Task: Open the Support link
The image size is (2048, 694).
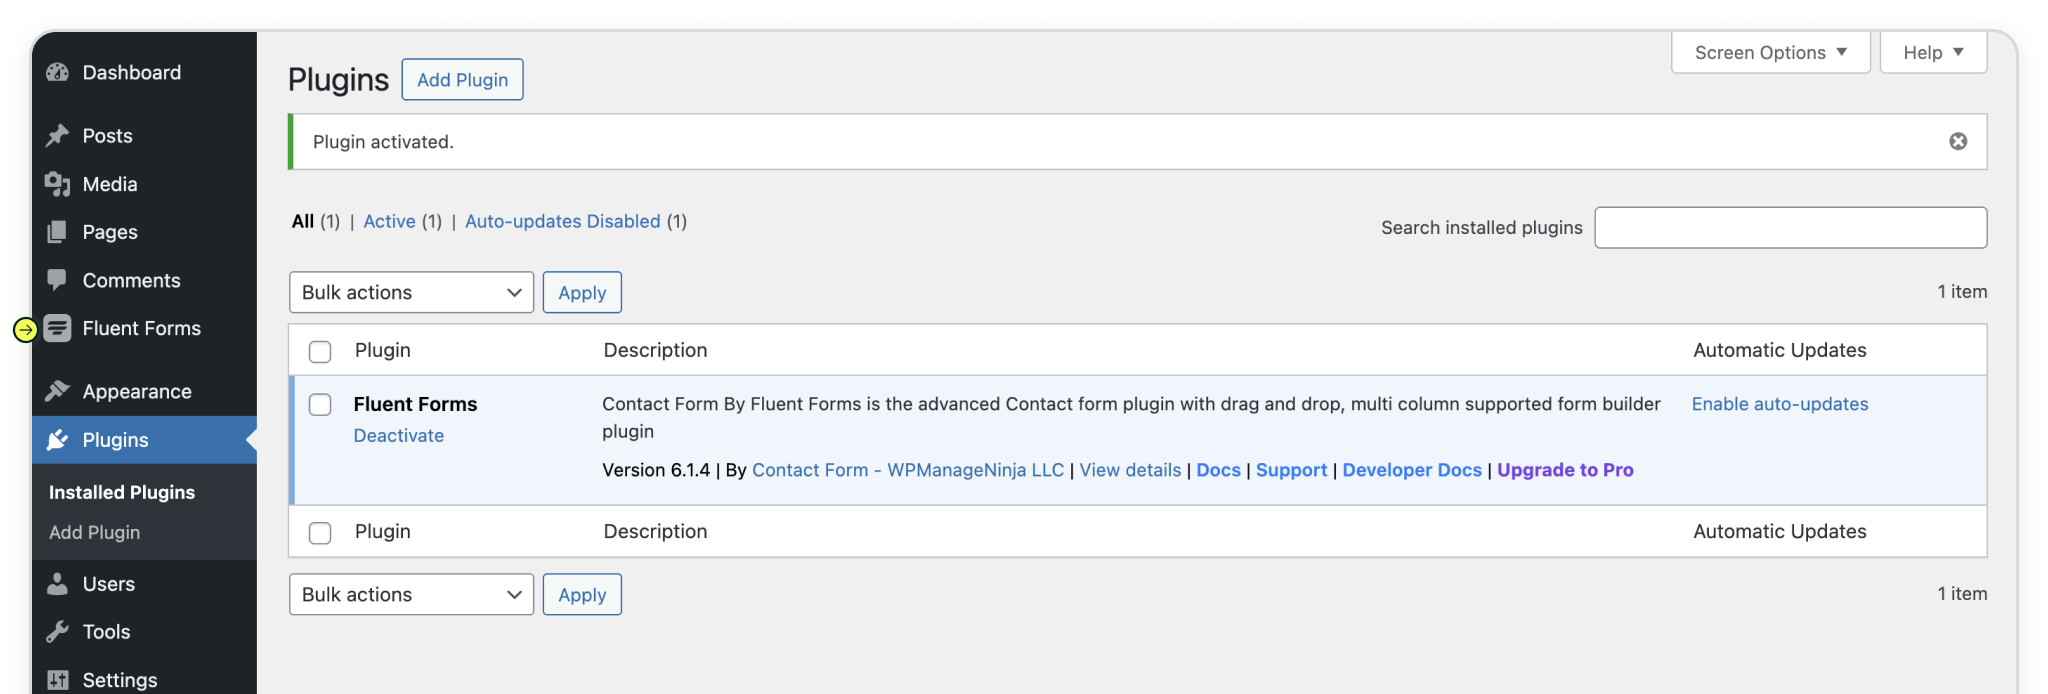Action: coord(1291,470)
